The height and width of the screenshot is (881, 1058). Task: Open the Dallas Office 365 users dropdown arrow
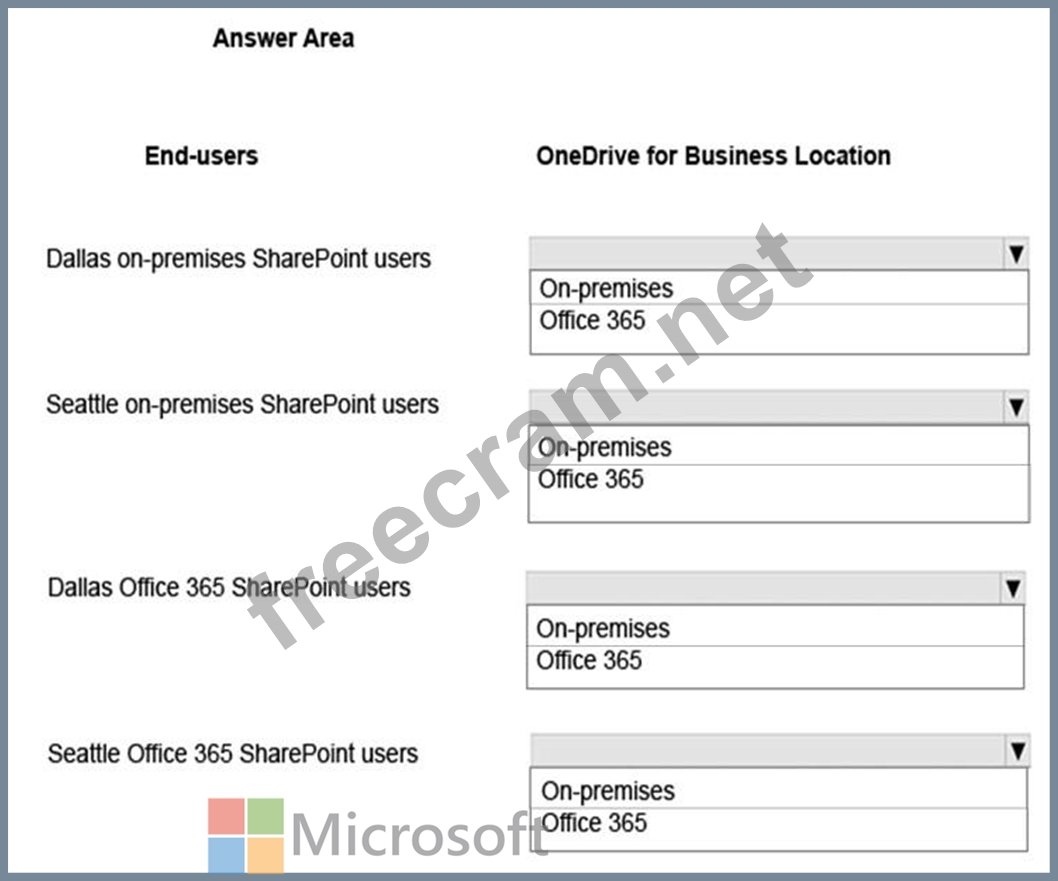pyautogui.click(x=1013, y=588)
